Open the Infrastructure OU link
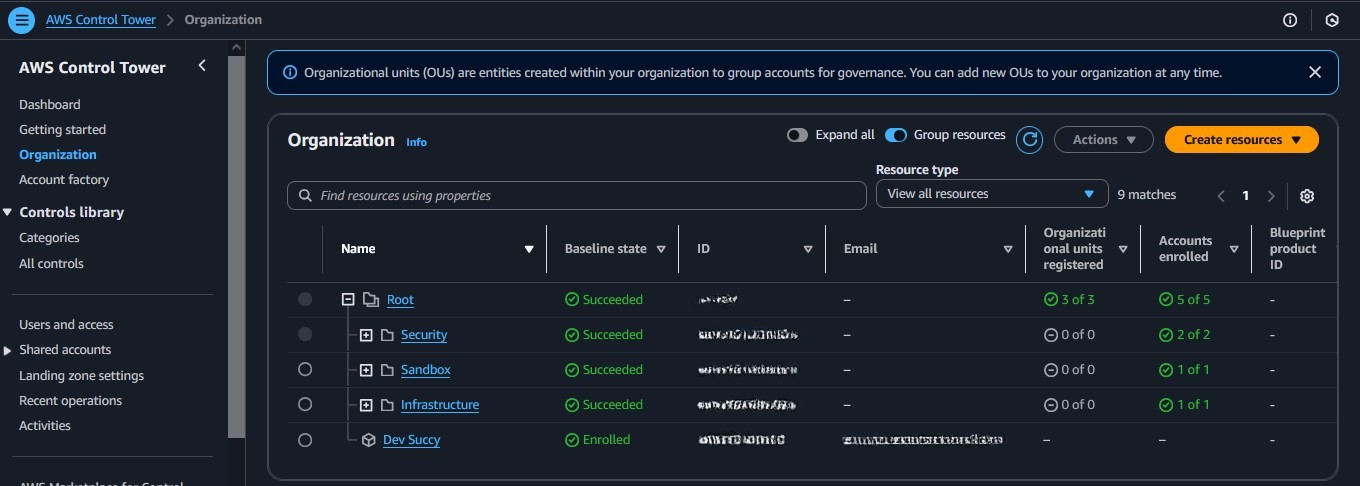1360x486 pixels. 440,405
